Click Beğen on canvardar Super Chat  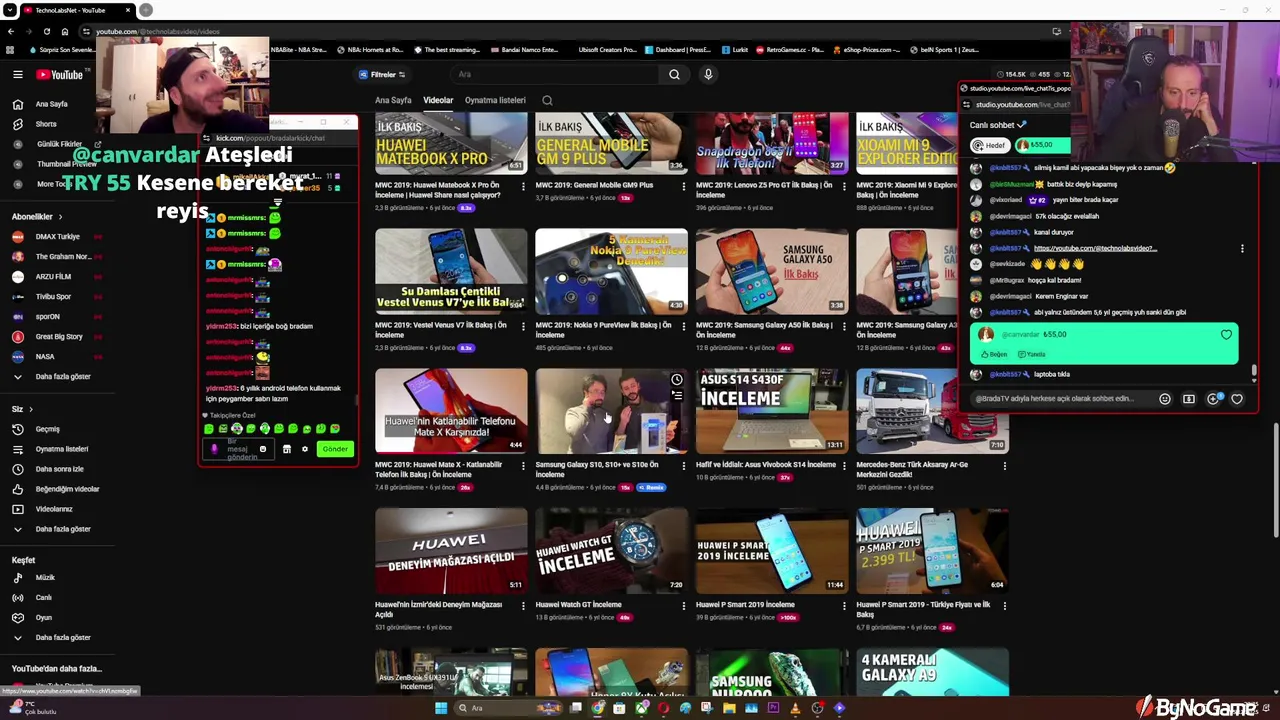point(994,354)
